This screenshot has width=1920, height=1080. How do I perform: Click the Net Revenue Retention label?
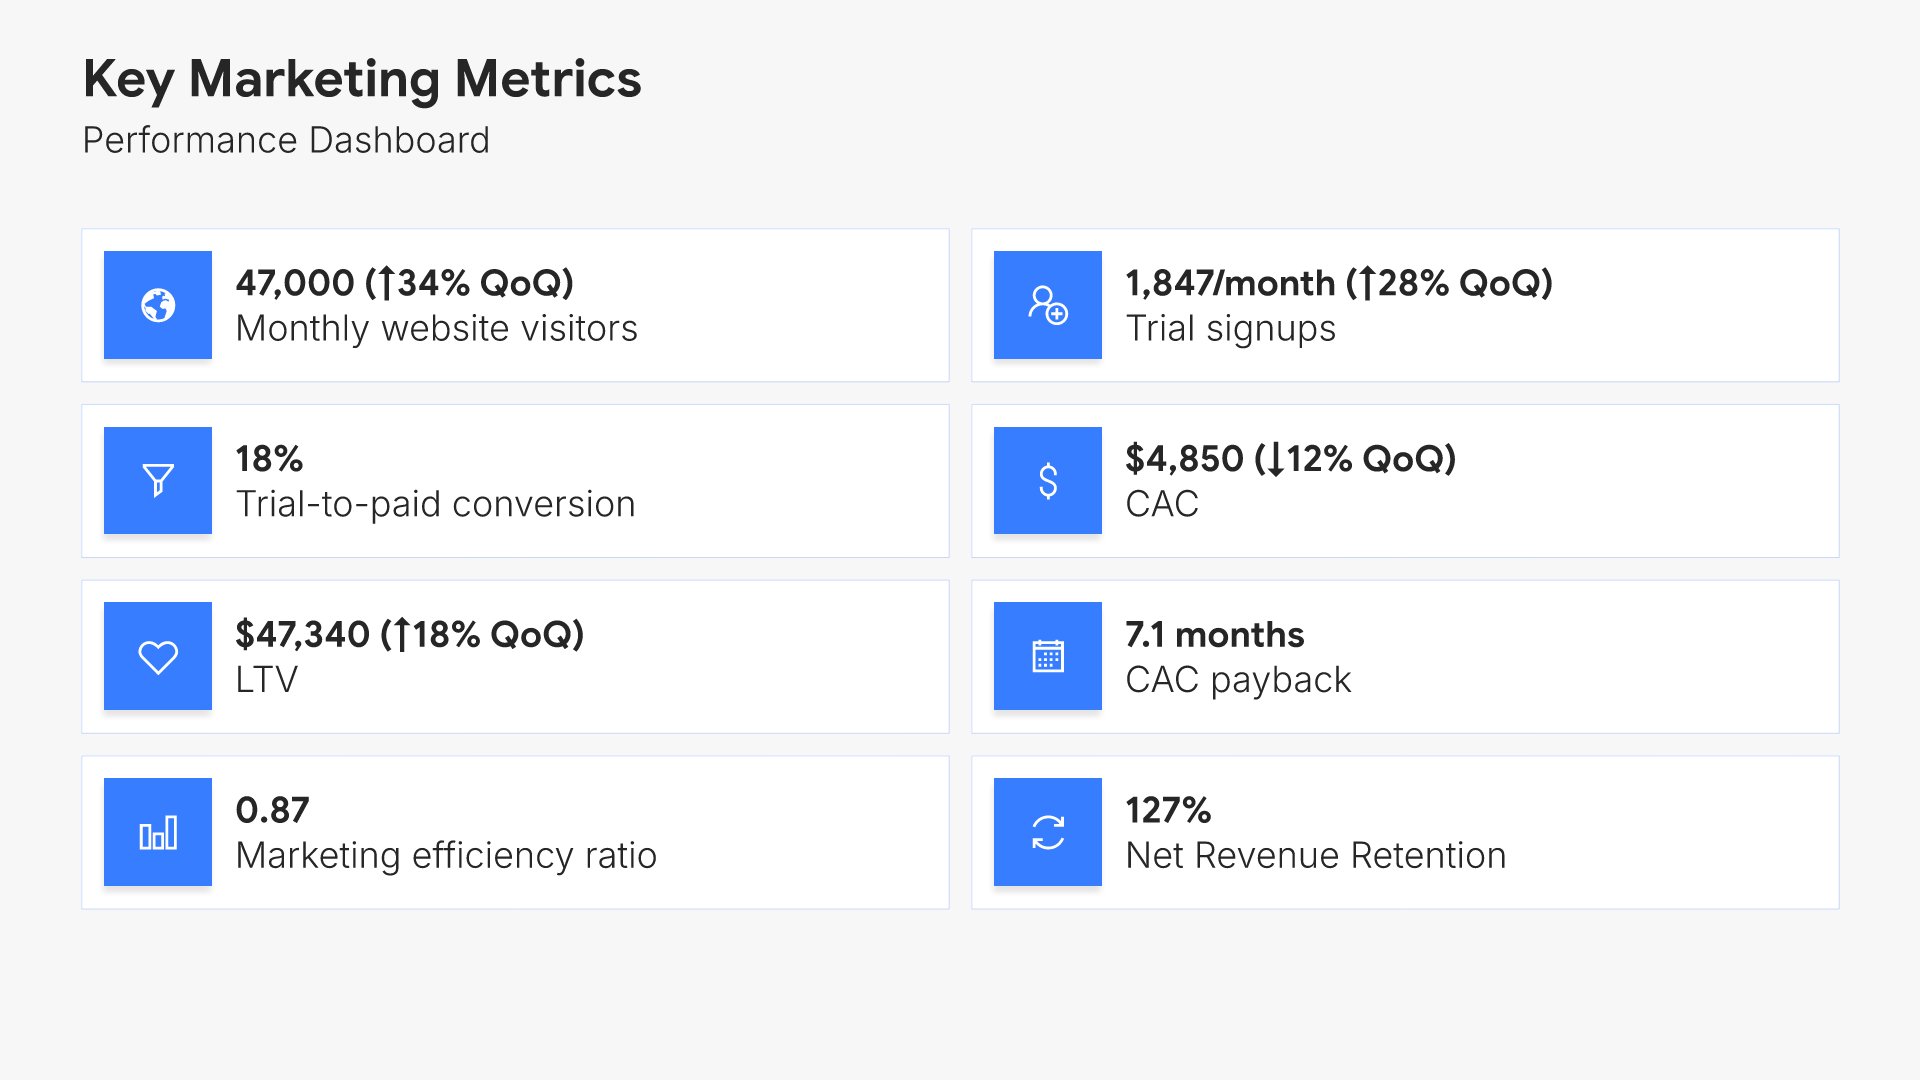click(1315, 856)
